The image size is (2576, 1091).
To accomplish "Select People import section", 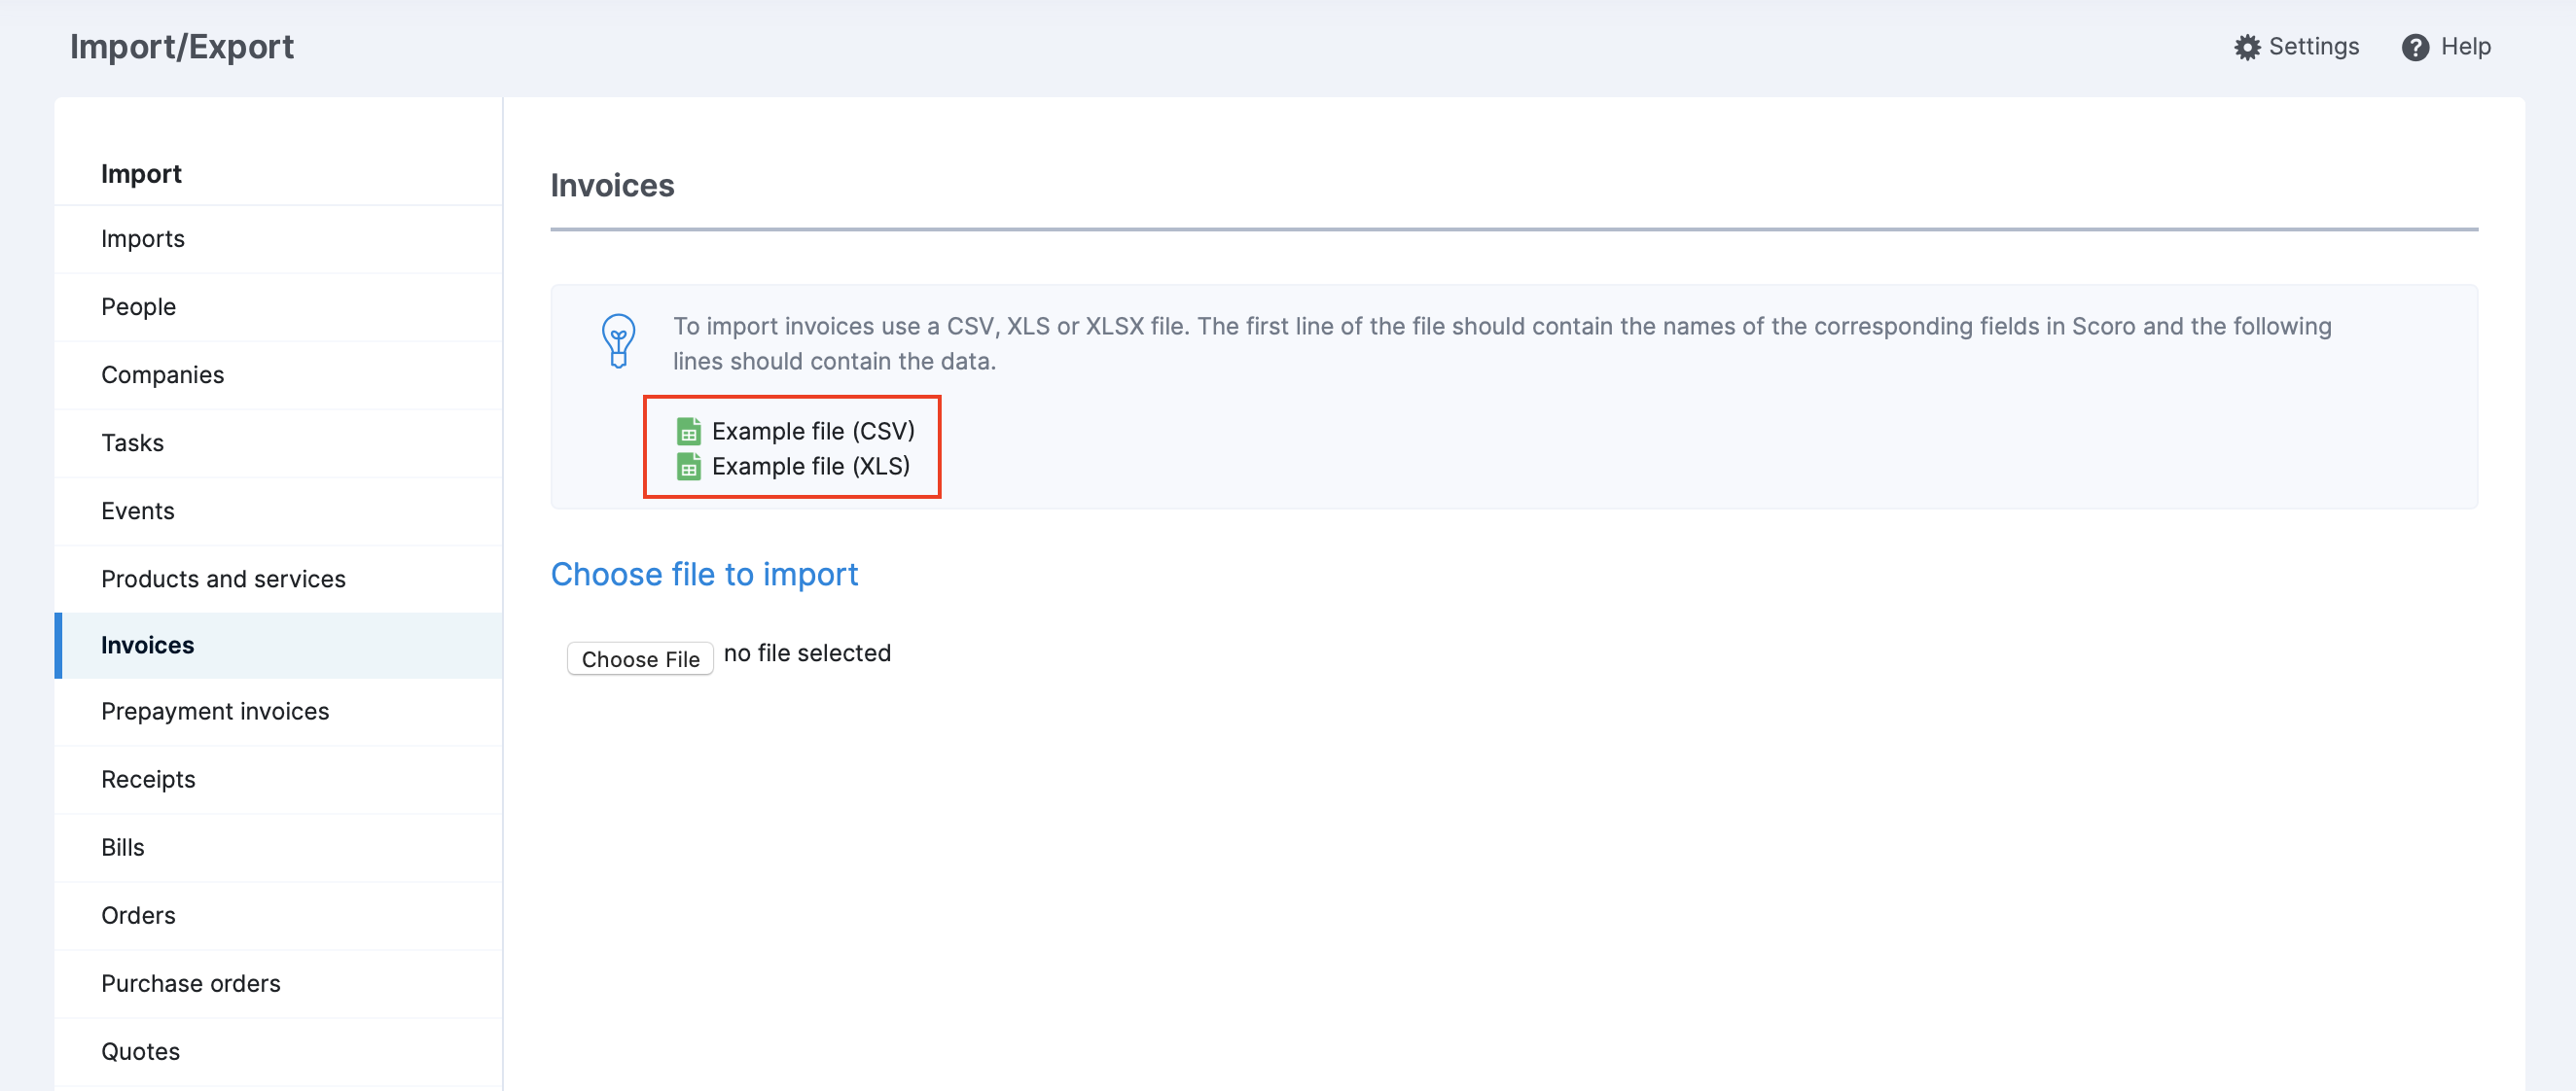I will 279,307.
